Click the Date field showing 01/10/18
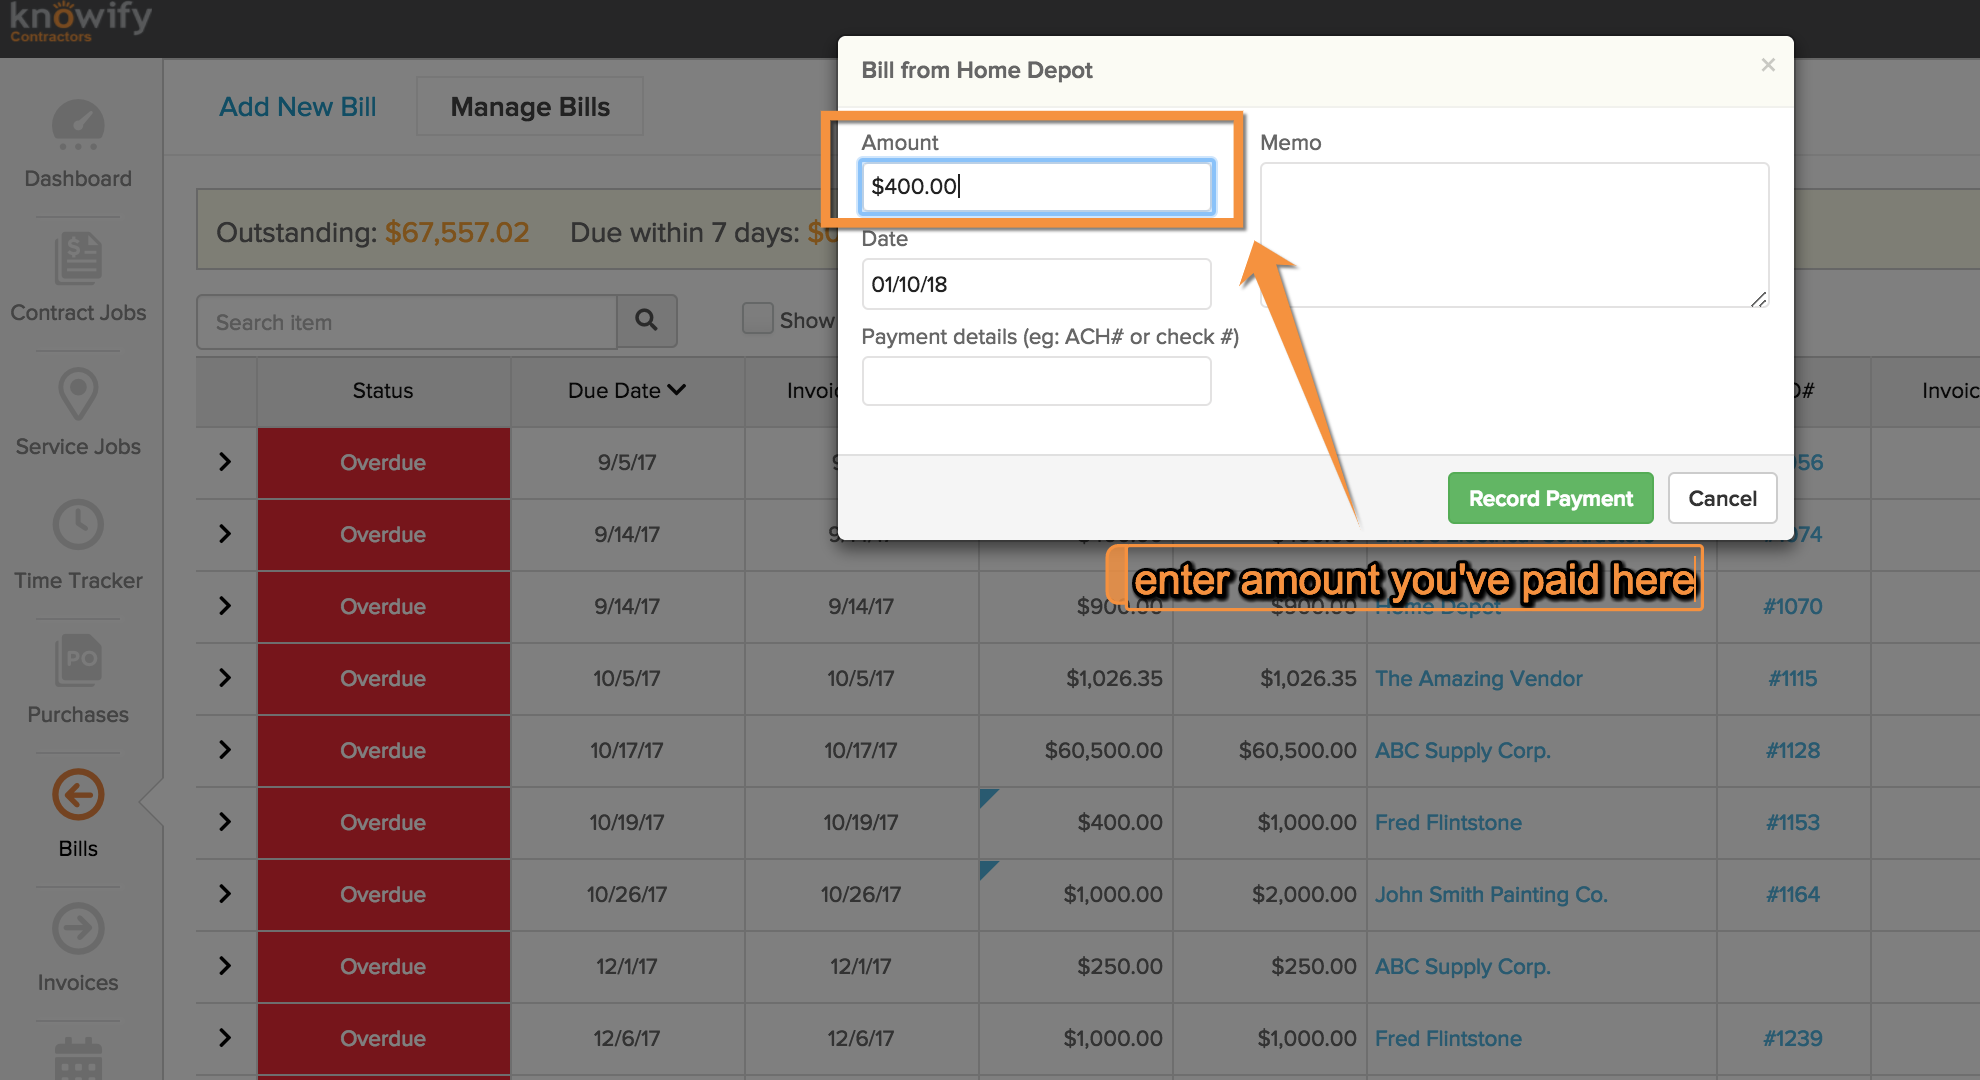 [x=1036, y=284]
